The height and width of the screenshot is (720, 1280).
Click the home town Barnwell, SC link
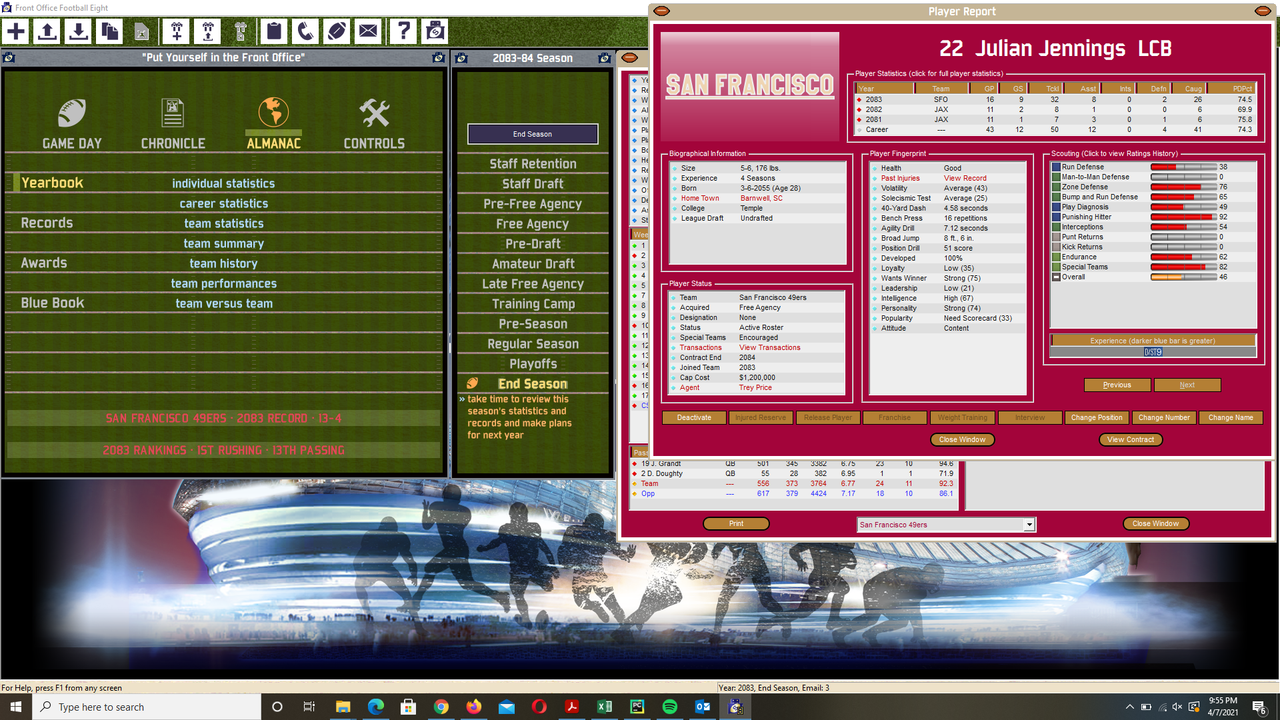(x=762, y=198)
